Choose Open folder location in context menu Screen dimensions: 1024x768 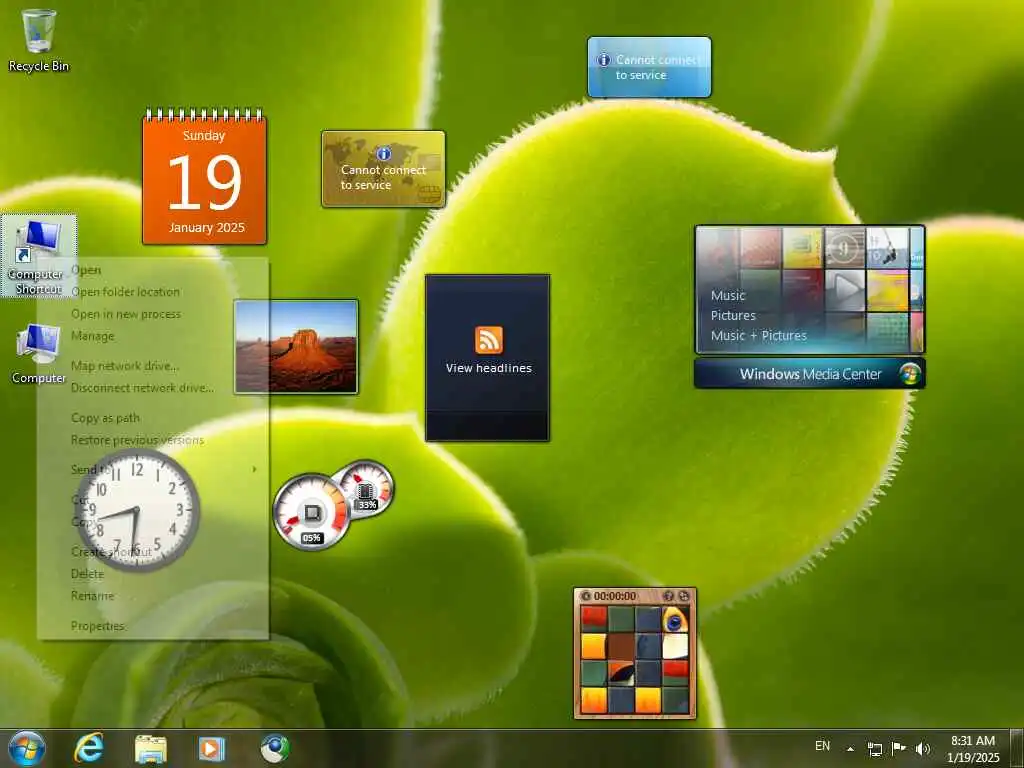tap(125, 292)
